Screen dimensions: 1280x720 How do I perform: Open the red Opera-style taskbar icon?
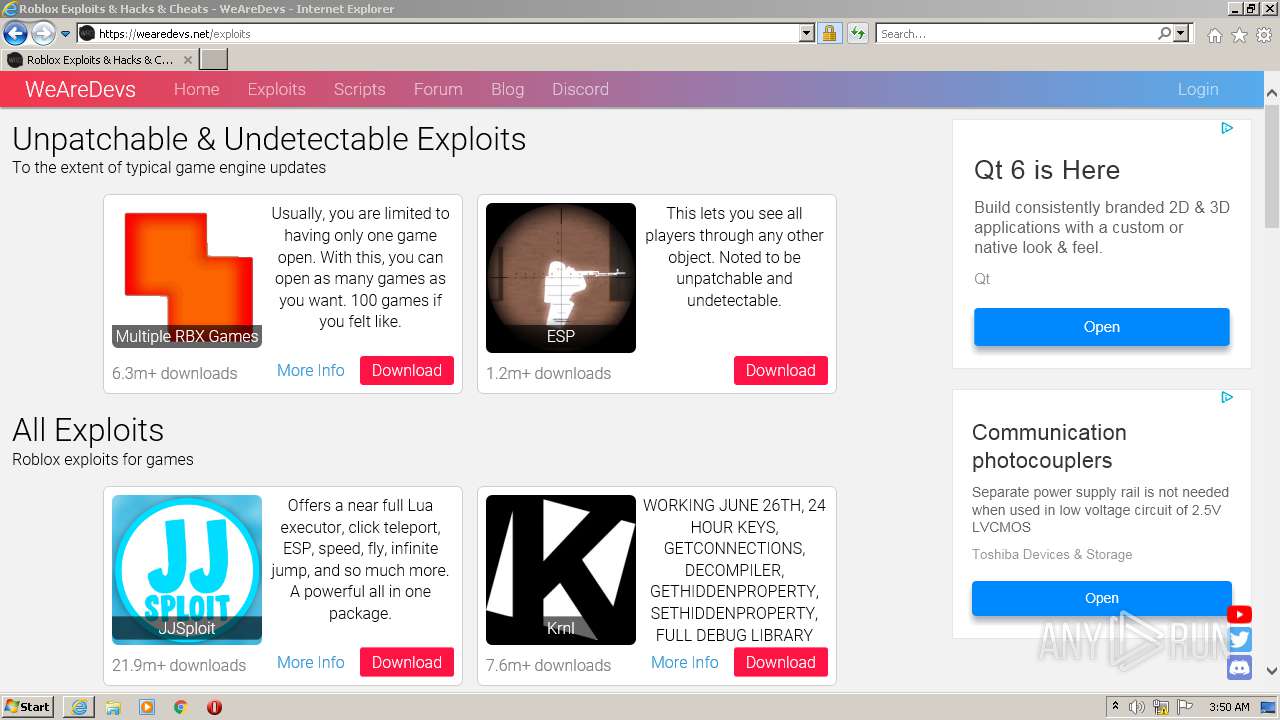tap(214, 707)
